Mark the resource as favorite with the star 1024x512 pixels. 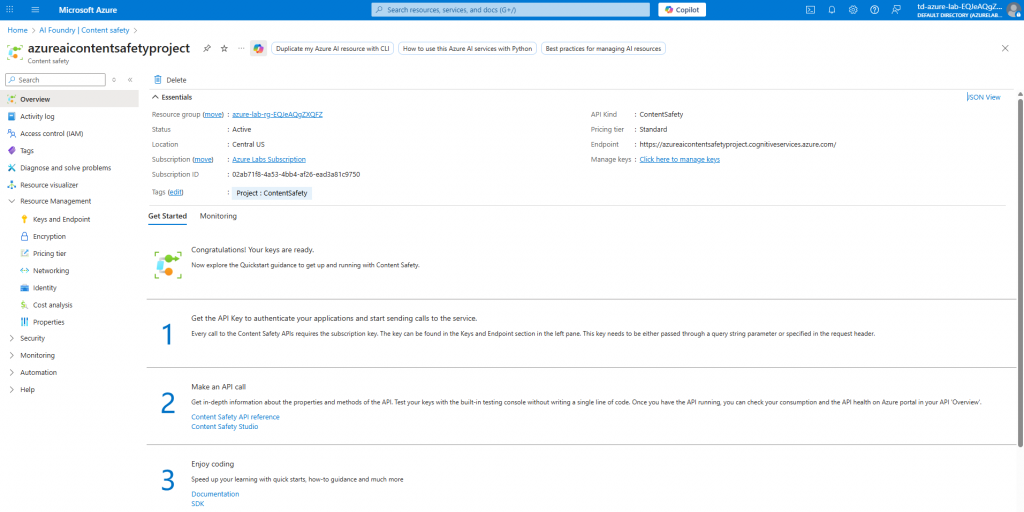coord(224,48)
